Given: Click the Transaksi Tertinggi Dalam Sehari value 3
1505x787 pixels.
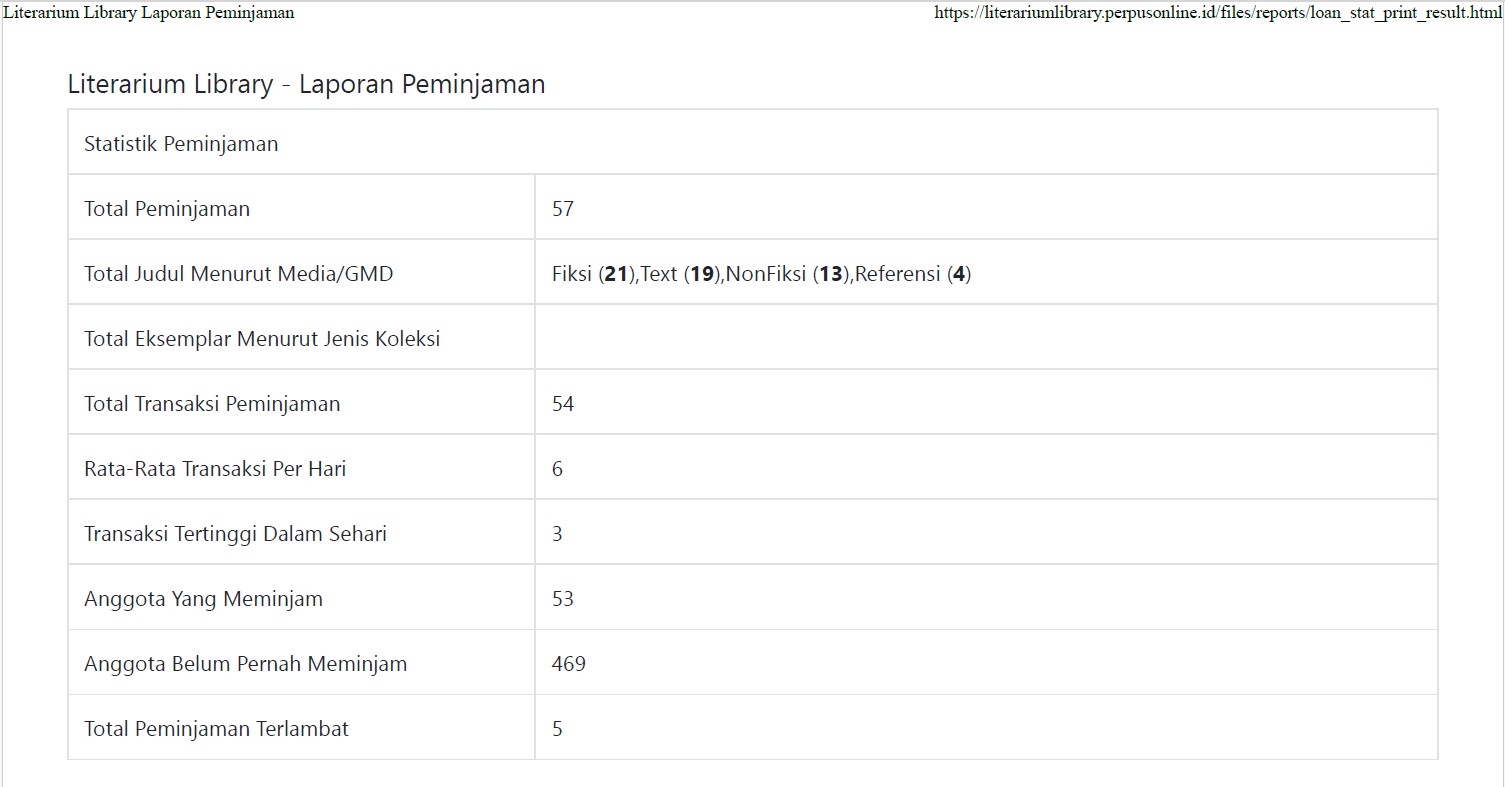Looking at the screenshot, I should [557, 534].
